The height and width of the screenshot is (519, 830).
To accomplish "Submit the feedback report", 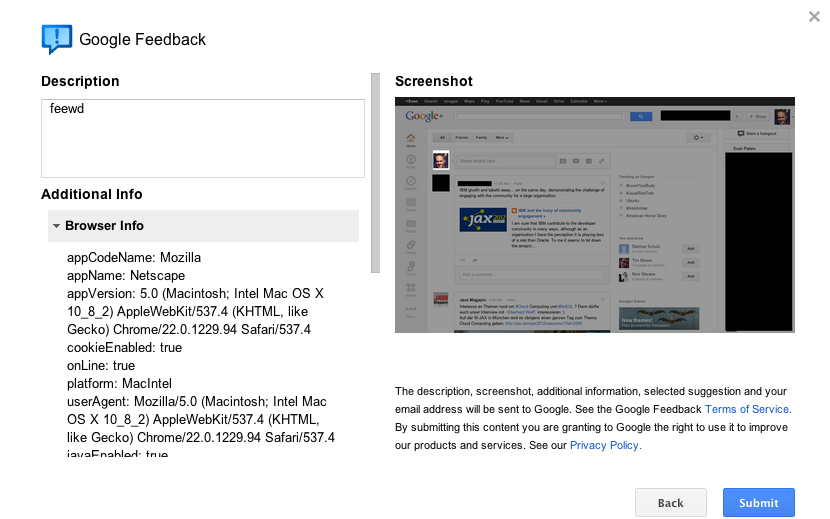I will tap(758, 502).
